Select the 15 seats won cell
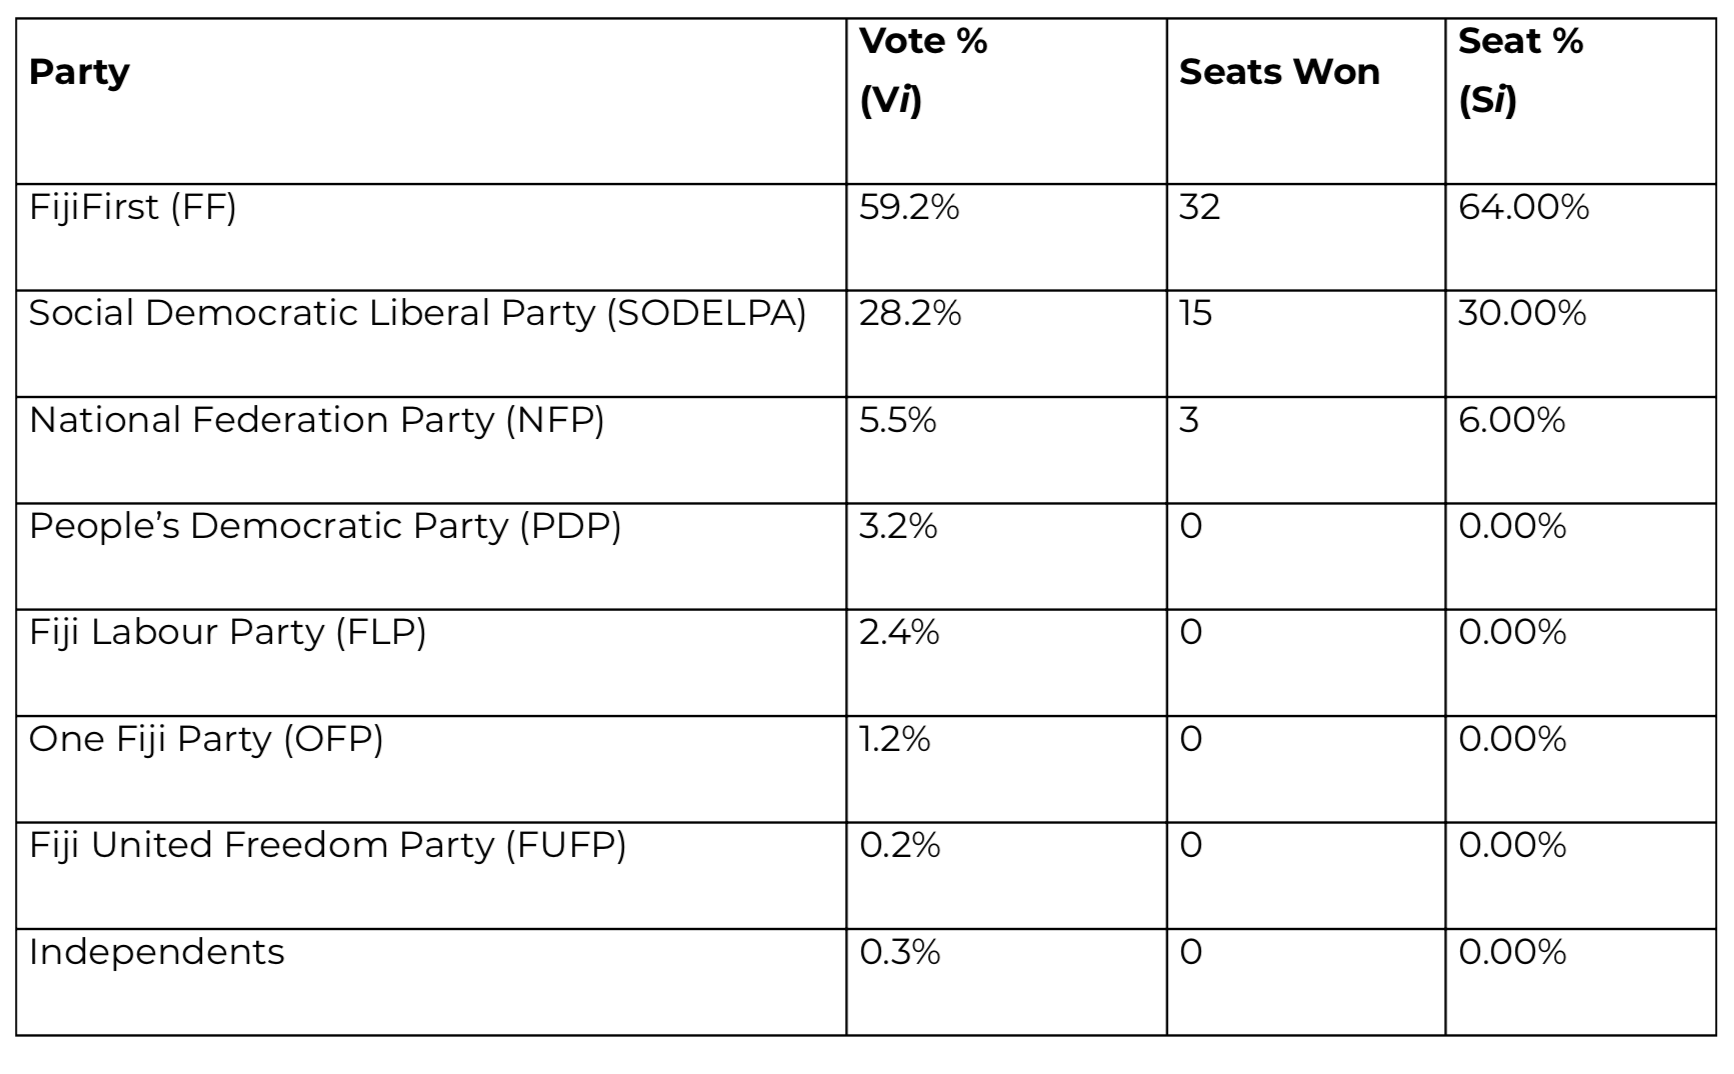The height and width of the screenshot is (1074, 1734). 1196,314
